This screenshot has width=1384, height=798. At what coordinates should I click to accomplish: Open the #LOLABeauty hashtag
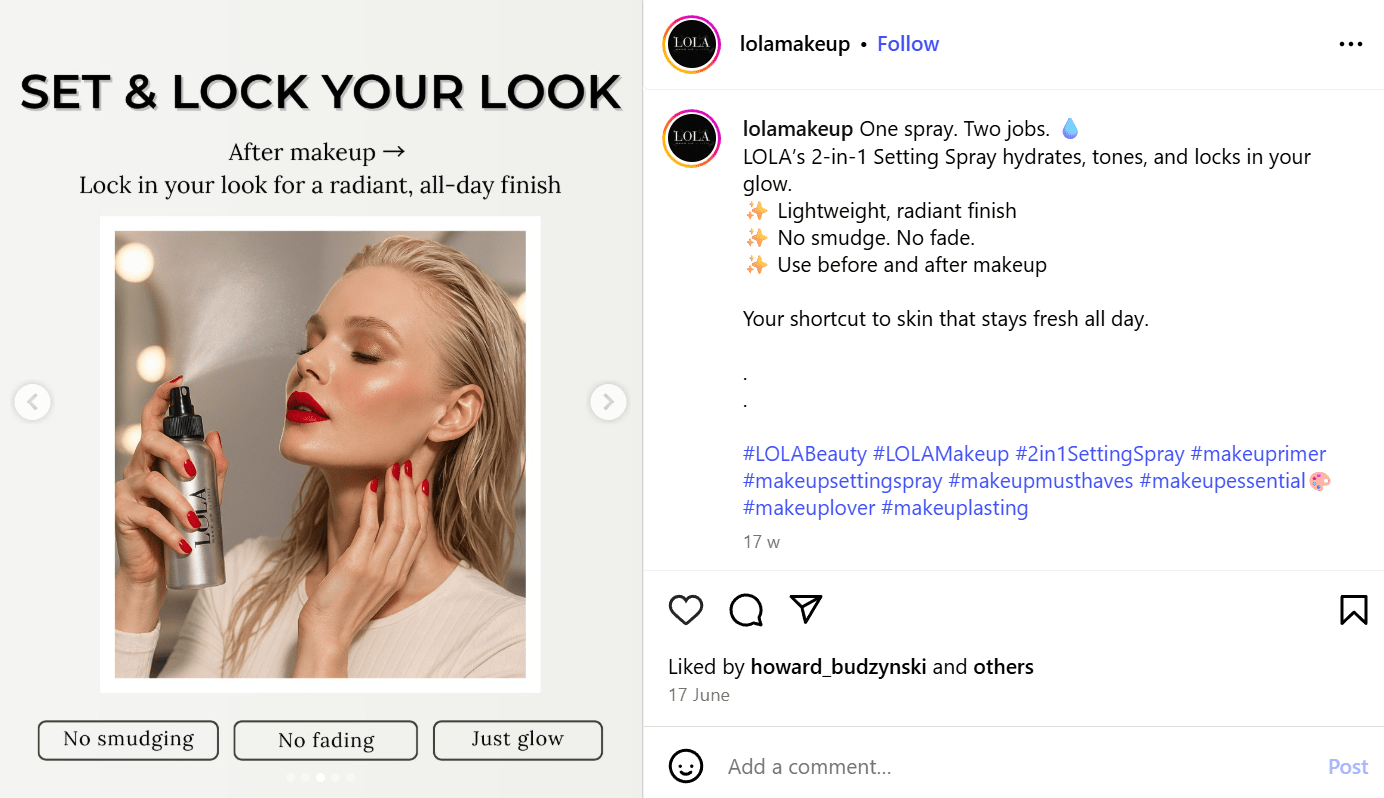[x=805, y=454]
